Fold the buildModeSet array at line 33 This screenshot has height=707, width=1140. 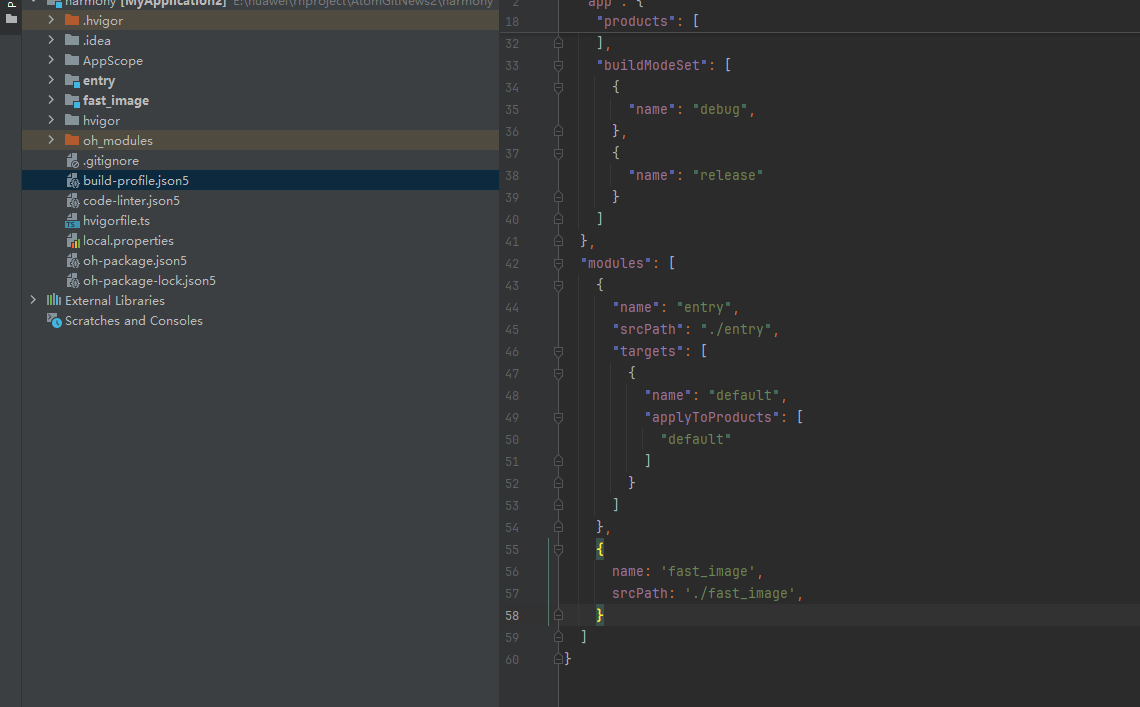(558, 65)
